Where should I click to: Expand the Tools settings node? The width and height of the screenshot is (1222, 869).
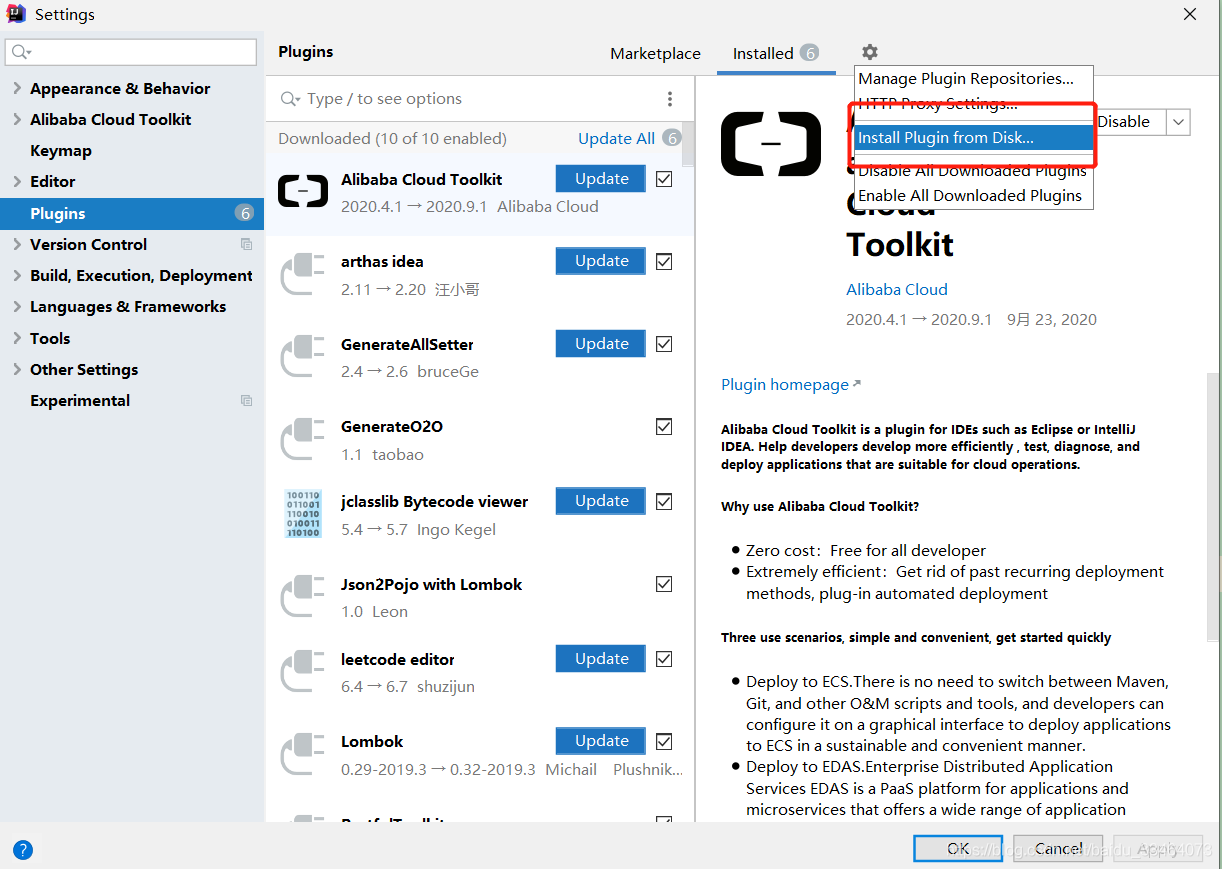coord(17,338)
